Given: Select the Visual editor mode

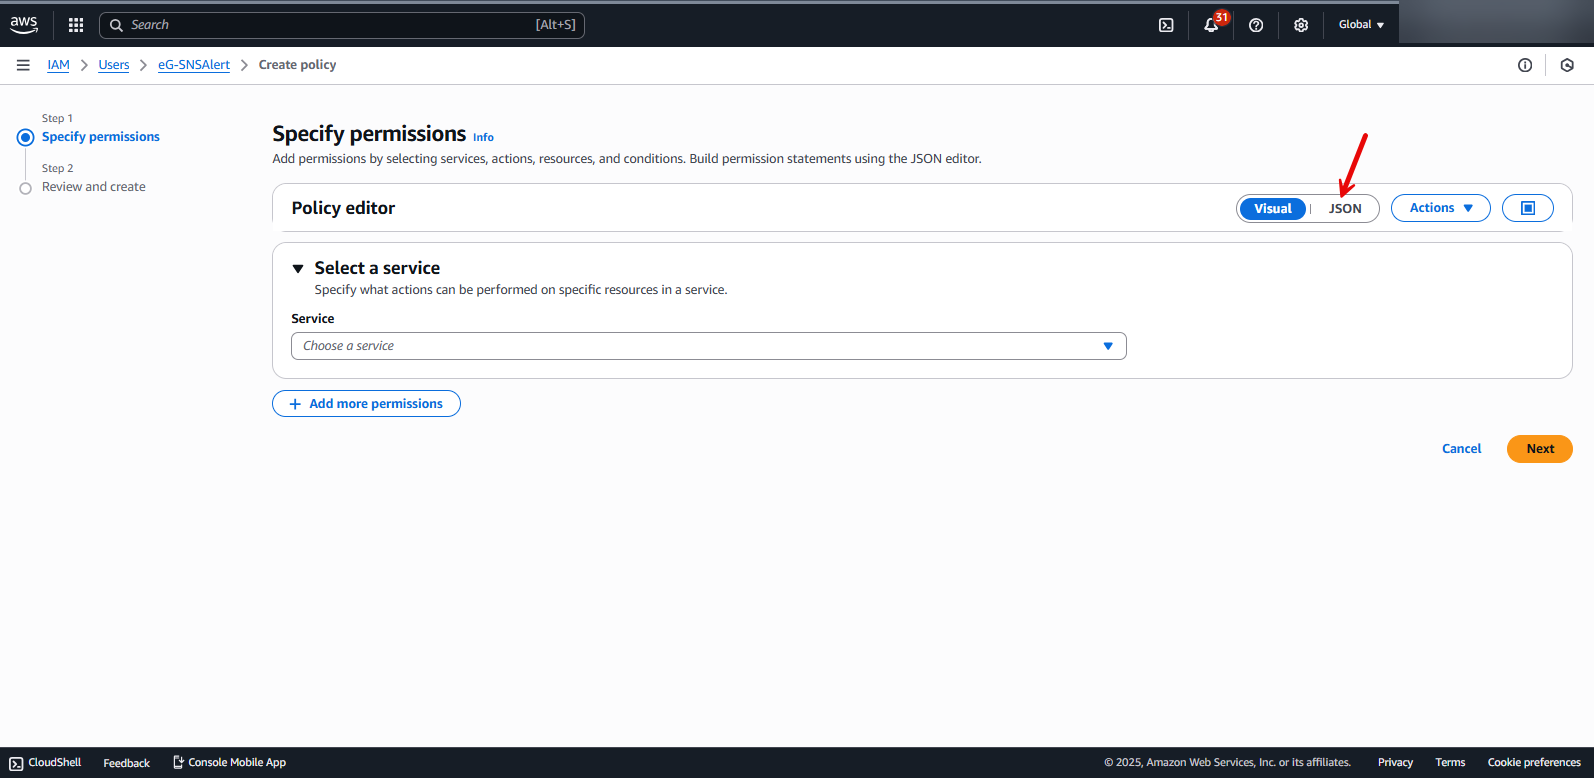Looking at the screenshot, I should pyautogui.click(x=1272, y=208).
